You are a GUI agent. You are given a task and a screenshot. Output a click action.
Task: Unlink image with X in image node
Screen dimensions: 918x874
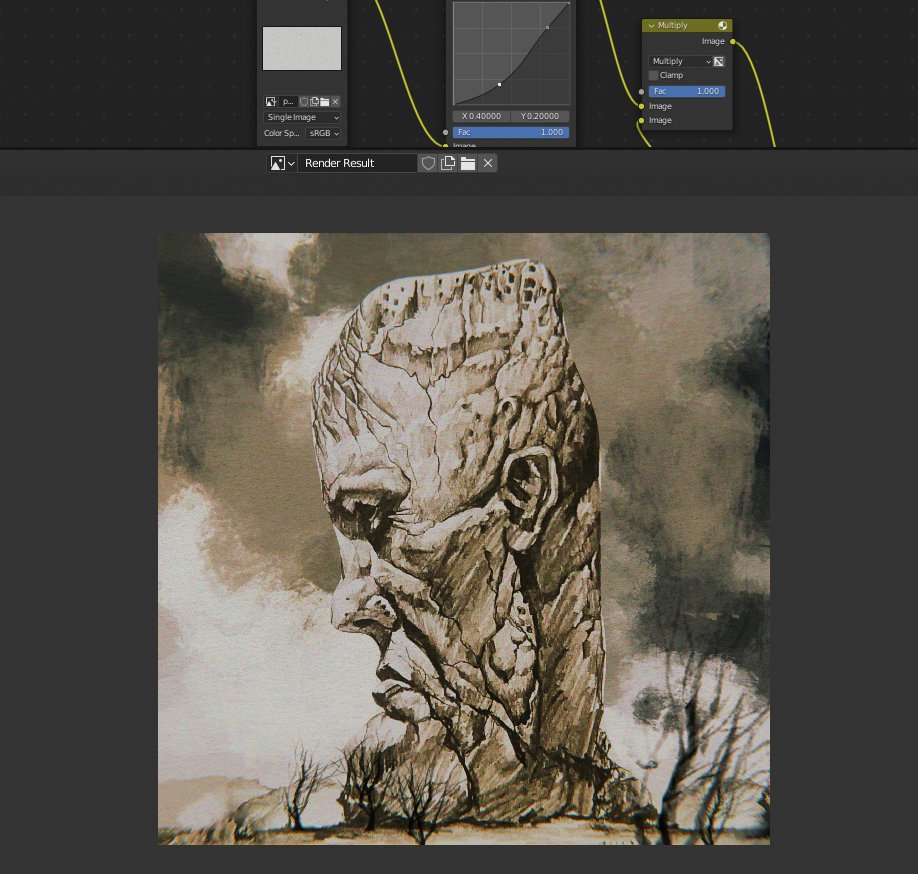(335, 102)
